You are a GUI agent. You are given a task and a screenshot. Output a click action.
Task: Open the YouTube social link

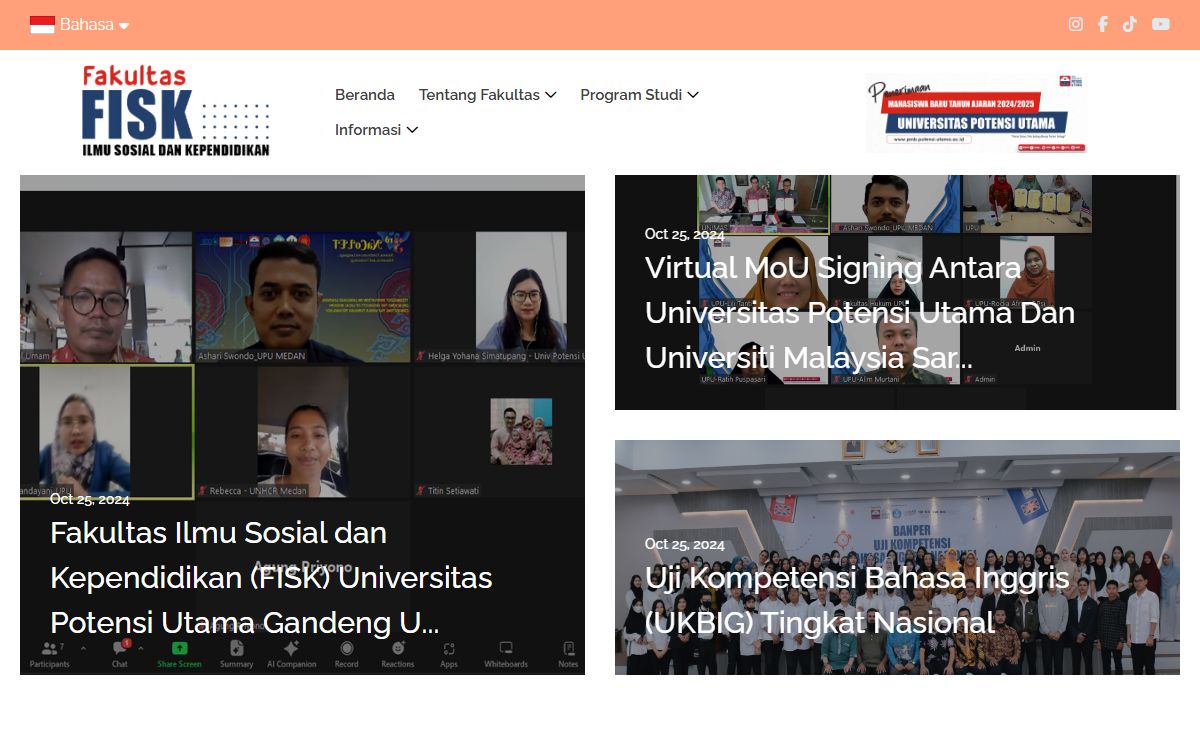click(x=1160, y=24)
